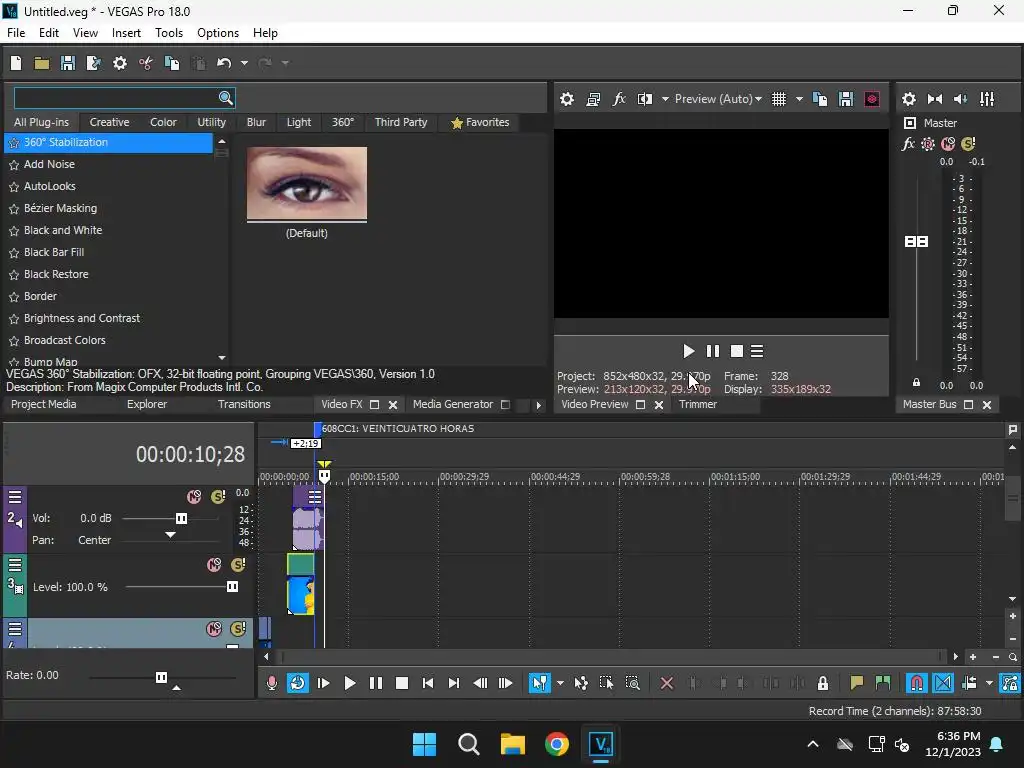1024x768 pixels.
Task: Open the Edit menu
Action: pyautogui.click(x=49, y=33)
